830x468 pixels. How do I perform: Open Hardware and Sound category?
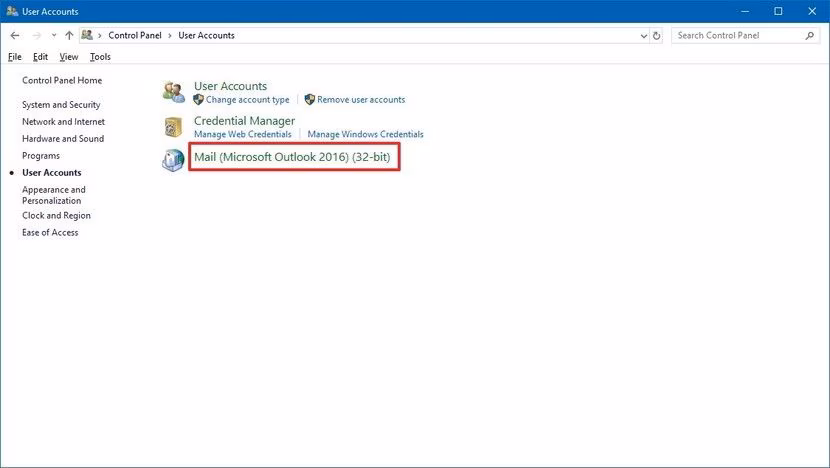pyautogui.click(x=63, y=139)
